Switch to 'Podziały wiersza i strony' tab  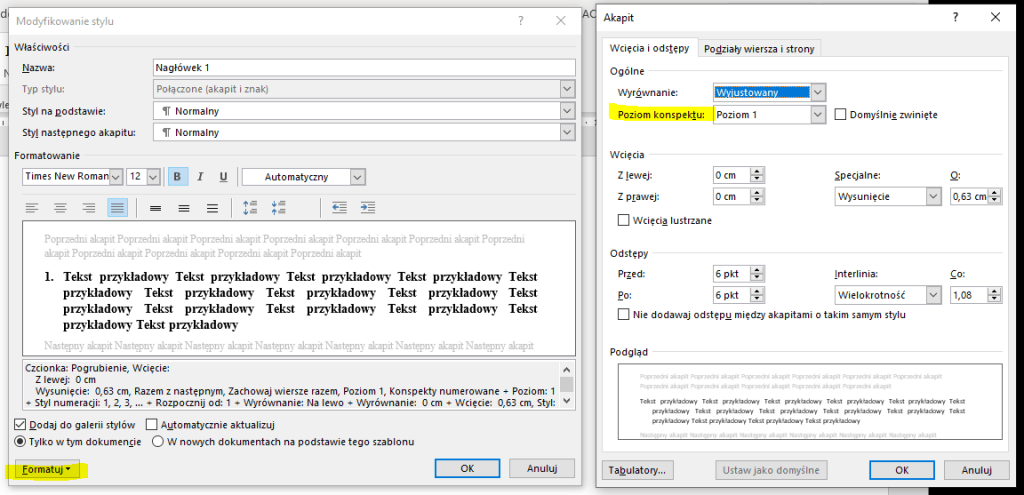760,48
